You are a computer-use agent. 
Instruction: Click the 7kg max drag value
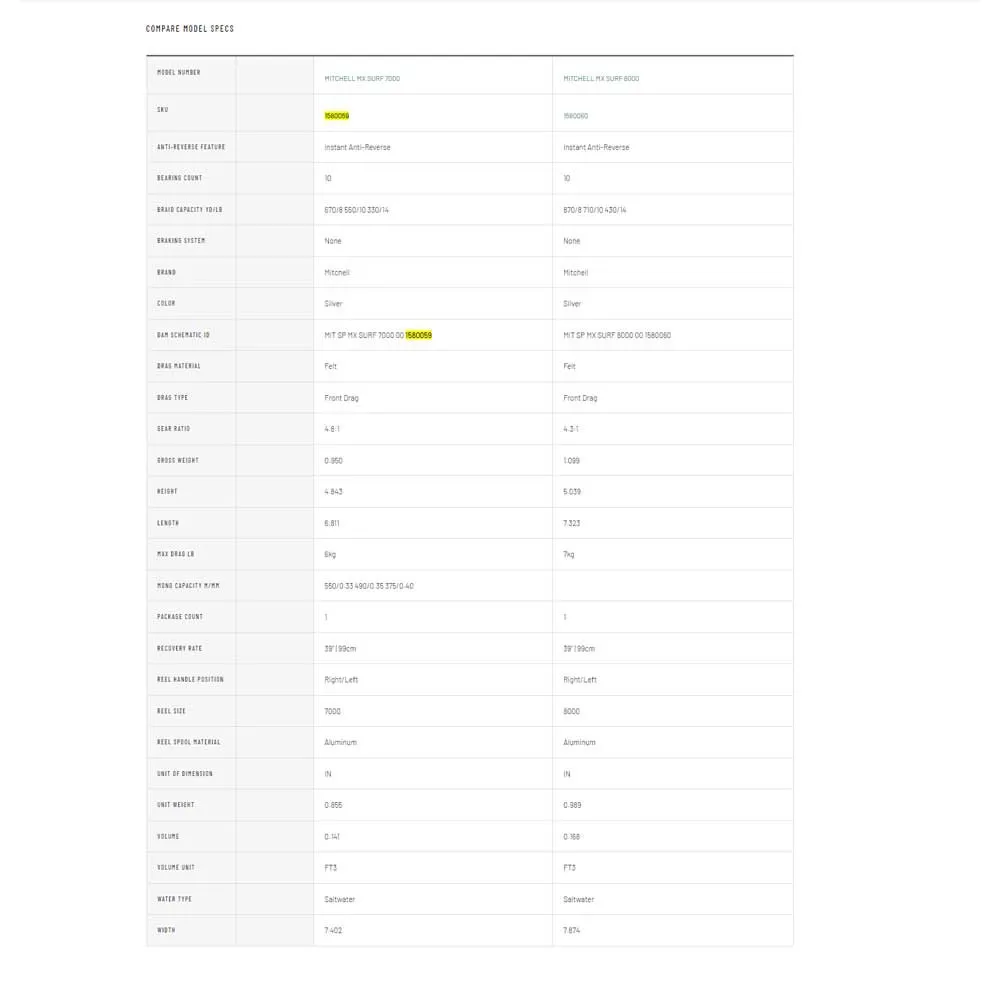569,554
